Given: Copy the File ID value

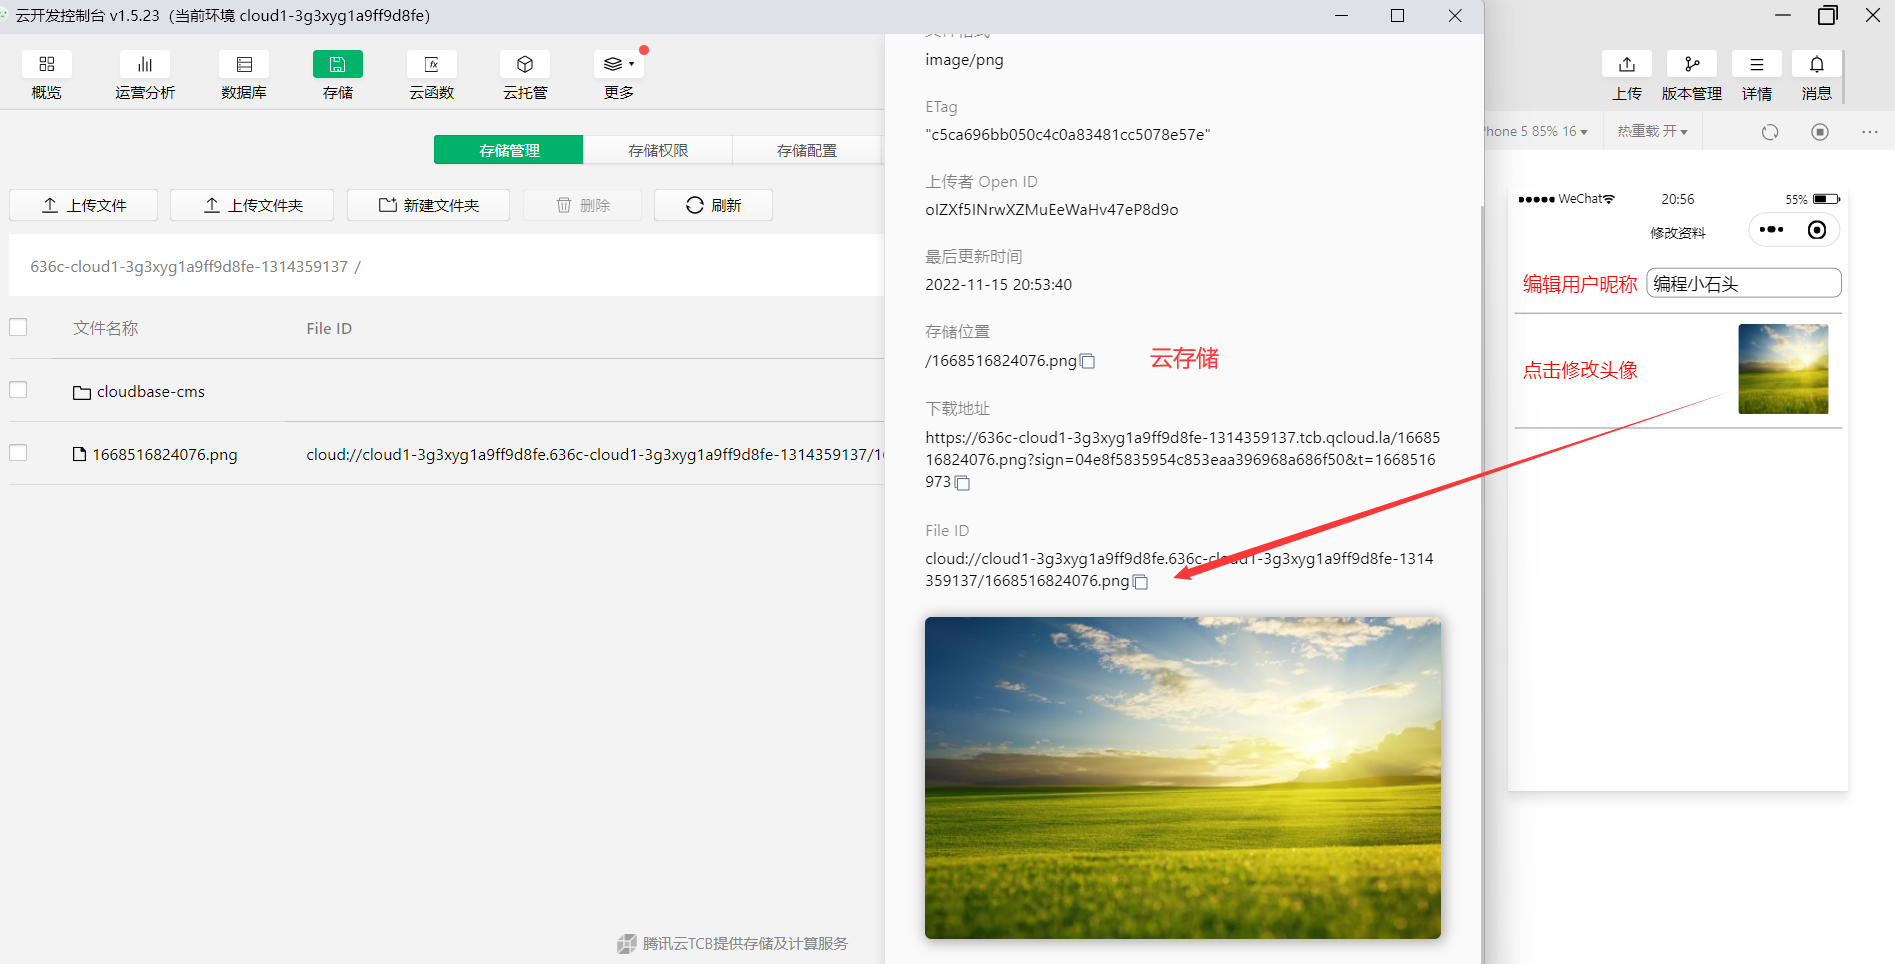Looking at the screenshot, I should [1140, 582].
